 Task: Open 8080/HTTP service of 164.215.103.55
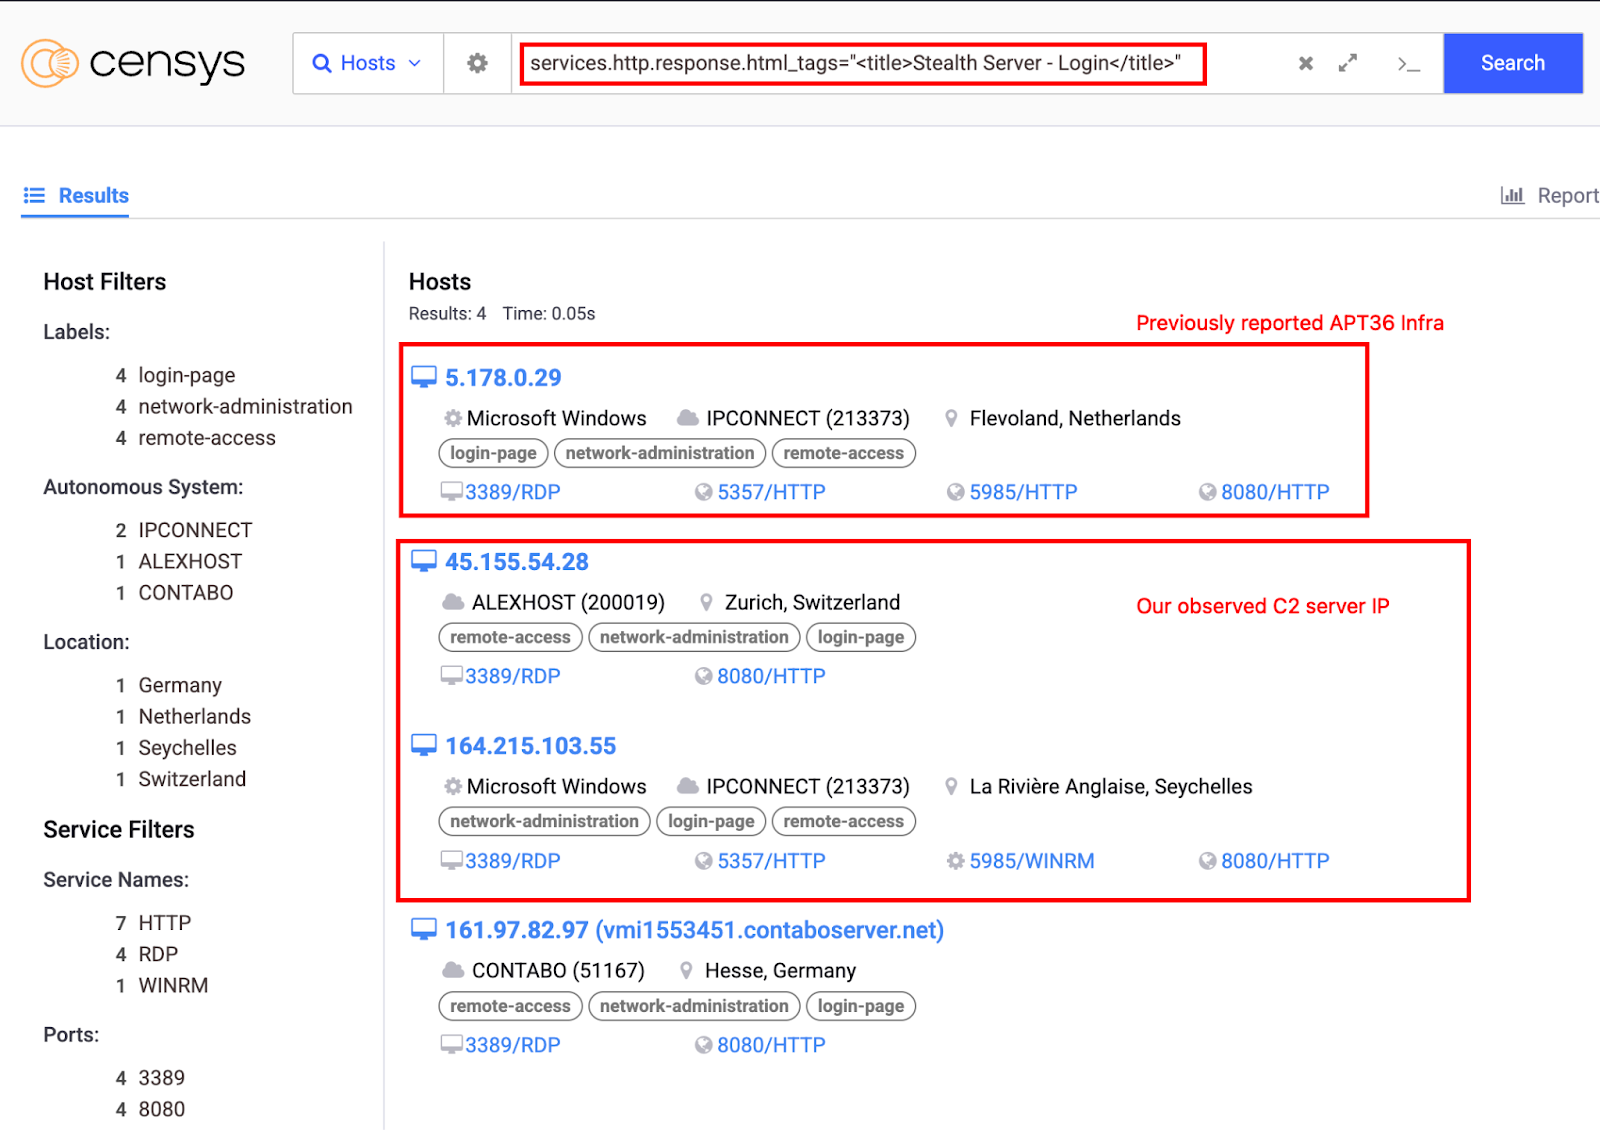pyautogui.click(x=1275, y=860)
